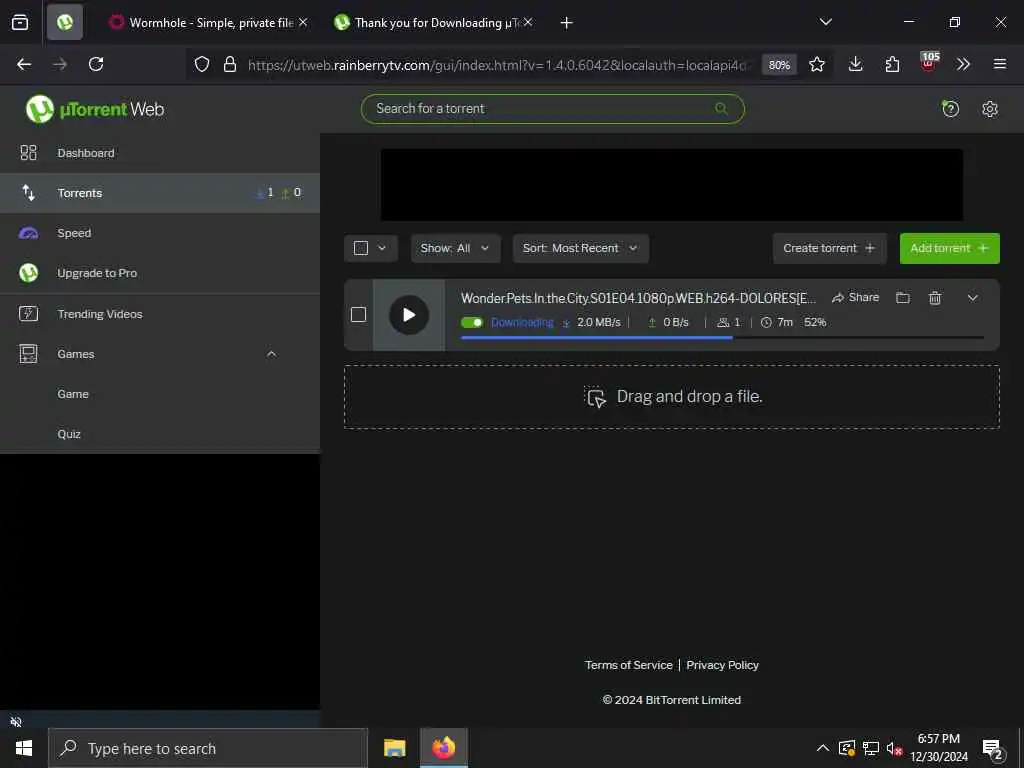Open the Speed sidebar item

[x=160, y=233]
